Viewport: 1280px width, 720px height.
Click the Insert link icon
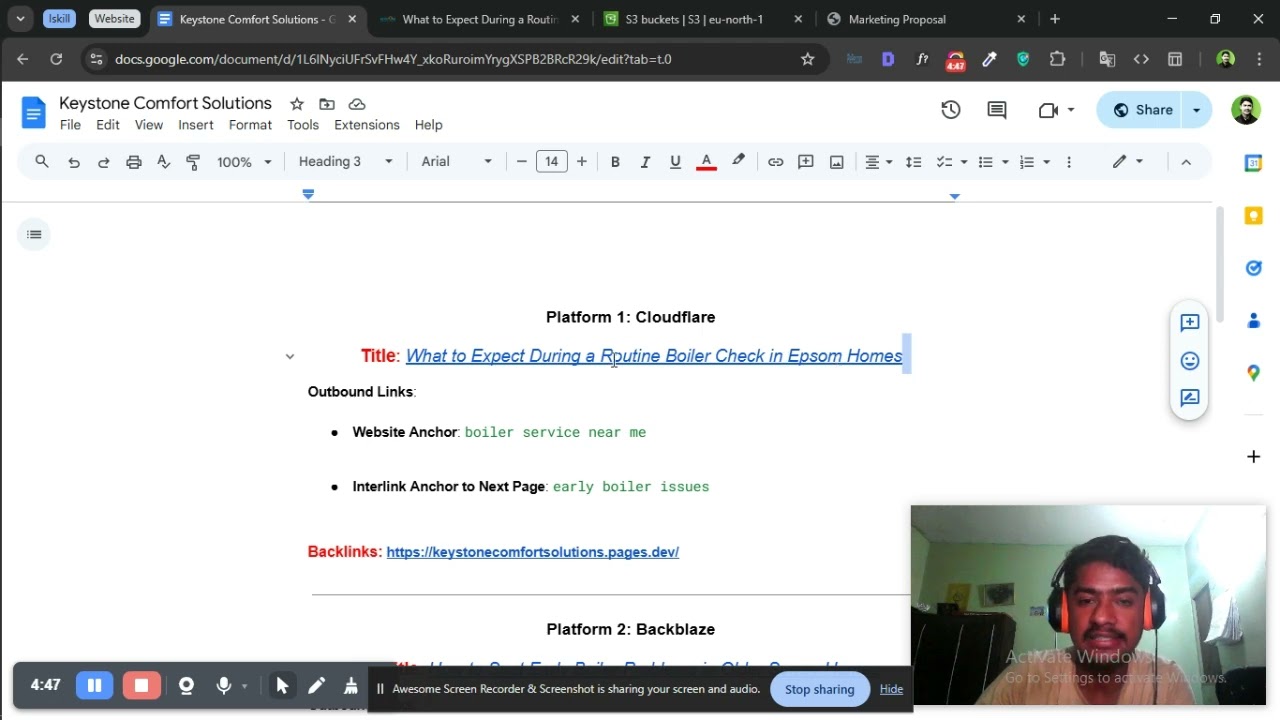coord(775,162)
